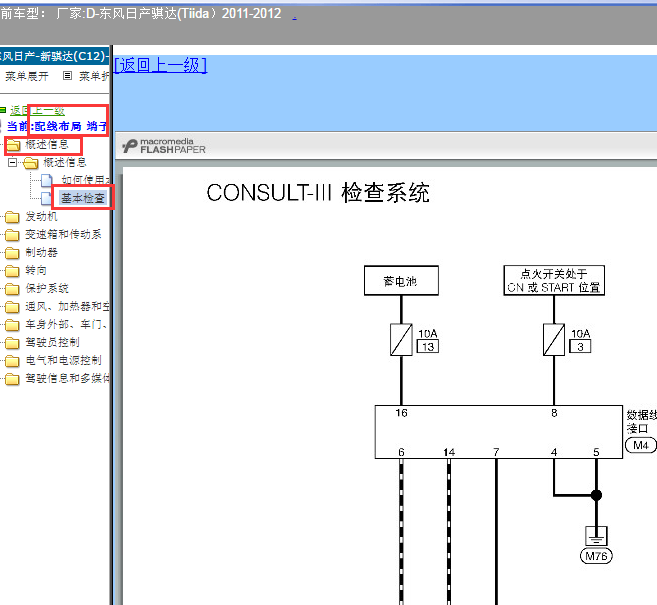Click the blue 当前:配线布局 端子 label
This screenshot has width=657, height=605.
click(57, 126)
